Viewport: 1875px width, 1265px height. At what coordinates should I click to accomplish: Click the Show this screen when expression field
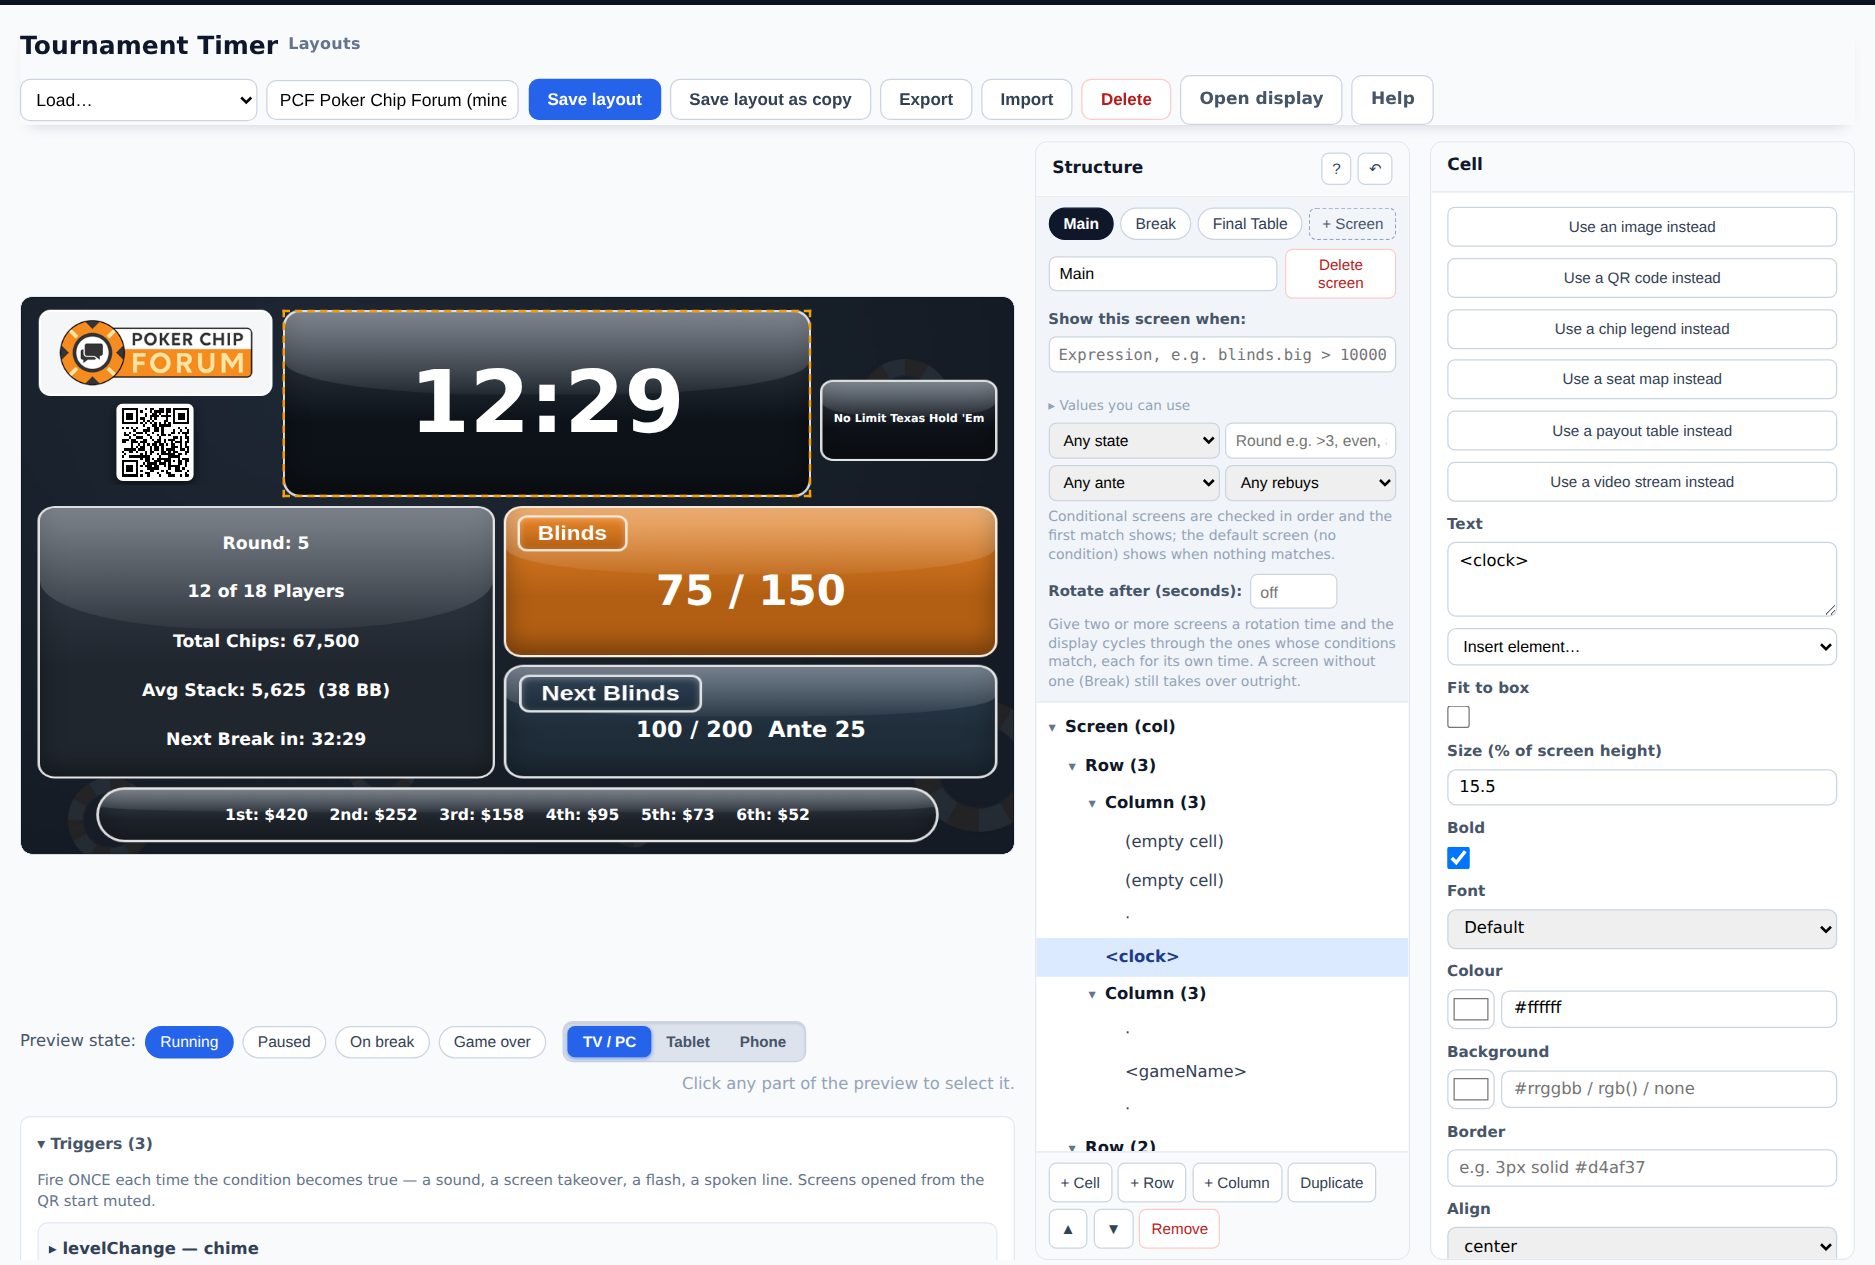point(1222,355)
